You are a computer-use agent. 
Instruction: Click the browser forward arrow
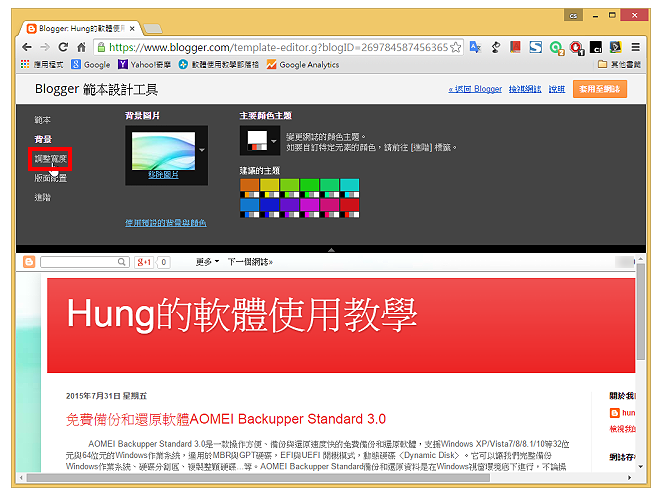pos(45,47)
